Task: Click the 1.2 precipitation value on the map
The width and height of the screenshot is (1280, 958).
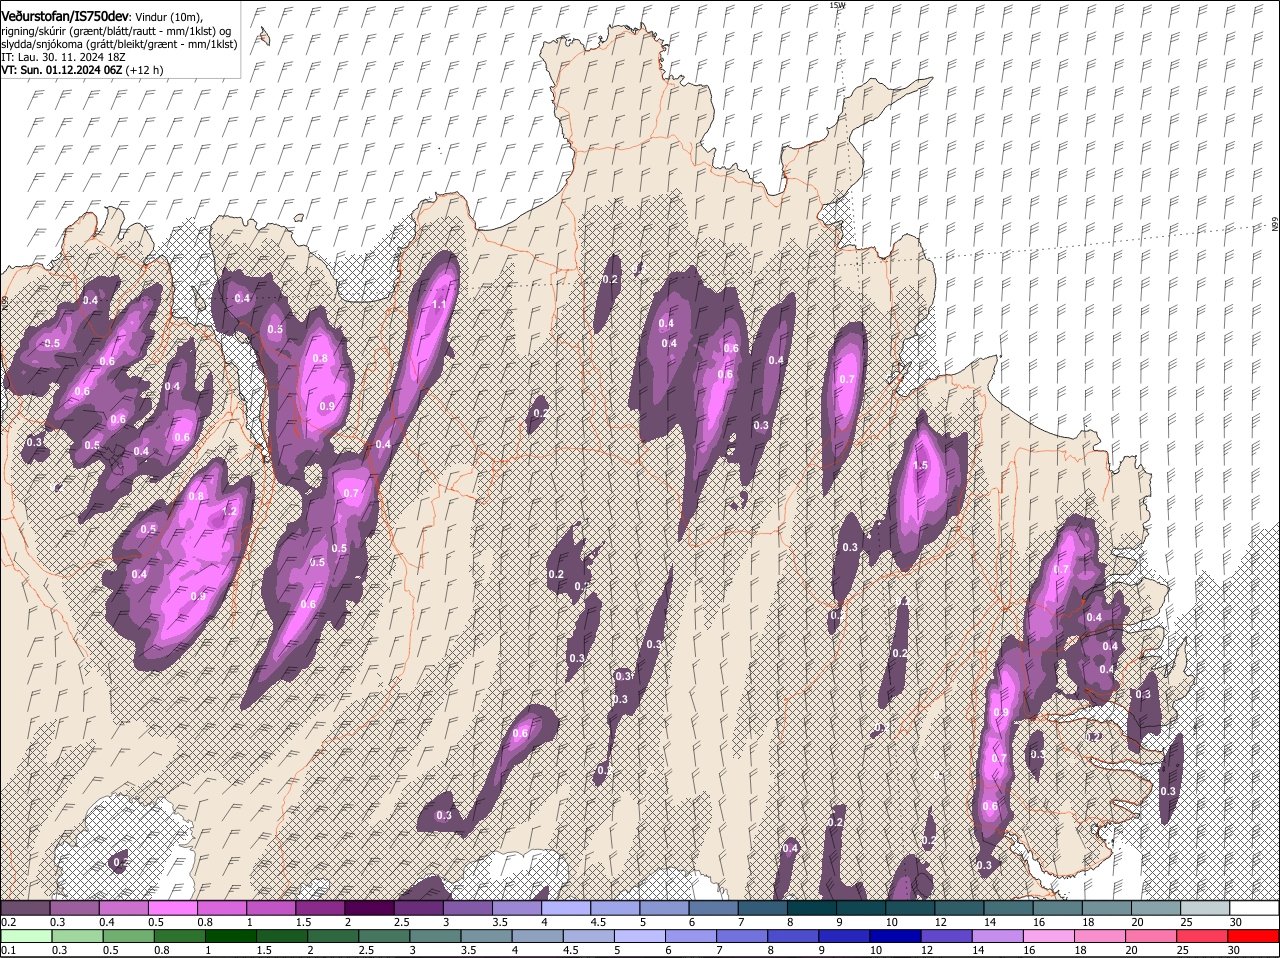Action: 229,511
